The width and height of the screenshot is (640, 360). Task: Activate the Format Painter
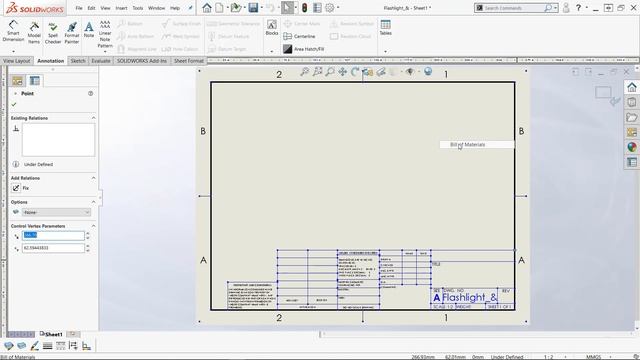72,33
